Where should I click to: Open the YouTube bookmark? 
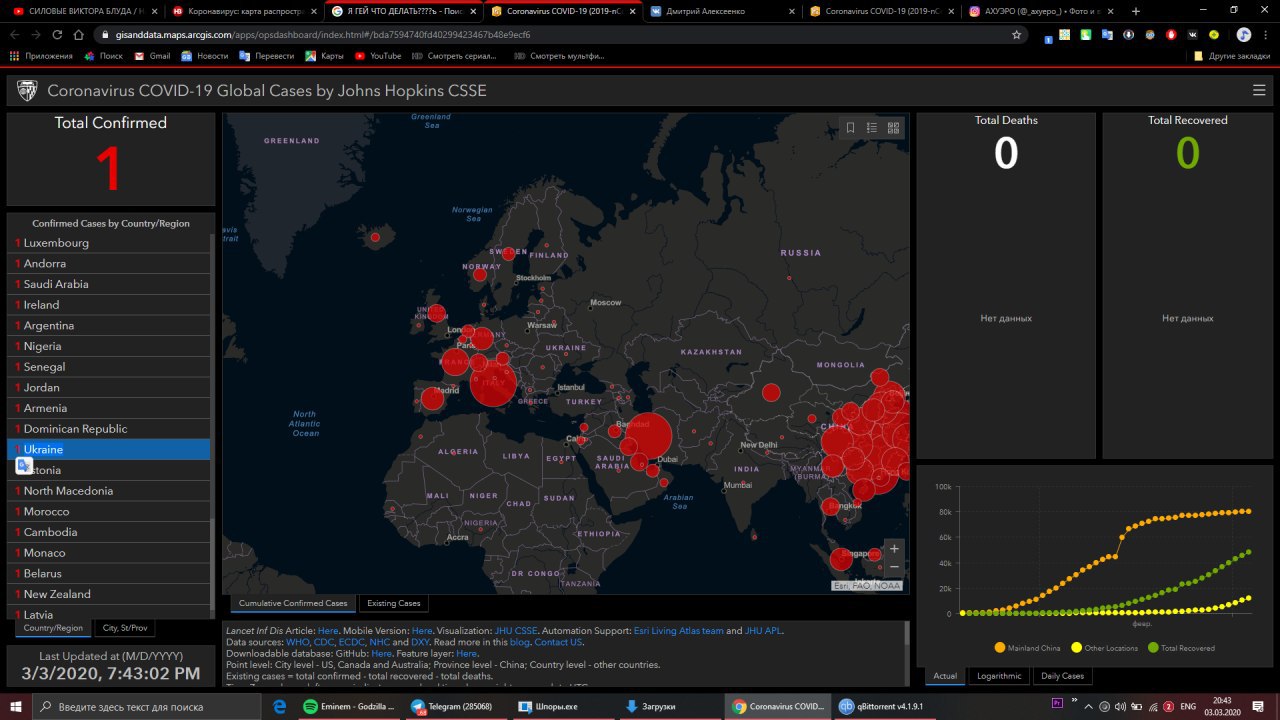[378, 56]
